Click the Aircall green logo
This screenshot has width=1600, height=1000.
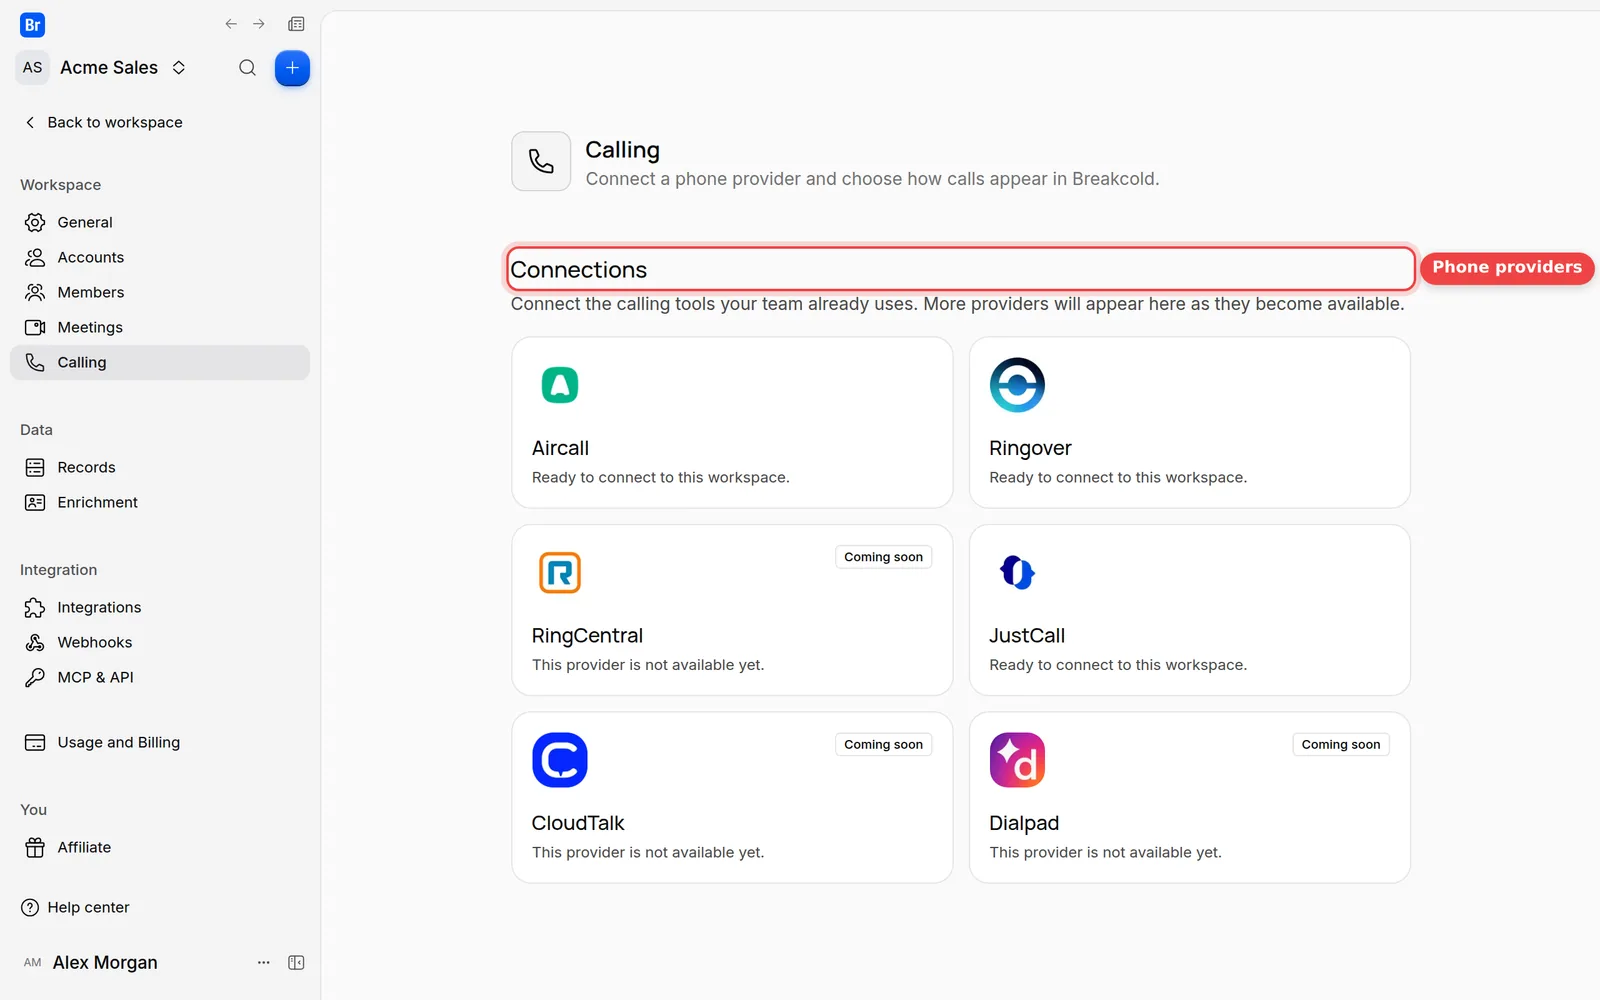click(x=560, y=385)
